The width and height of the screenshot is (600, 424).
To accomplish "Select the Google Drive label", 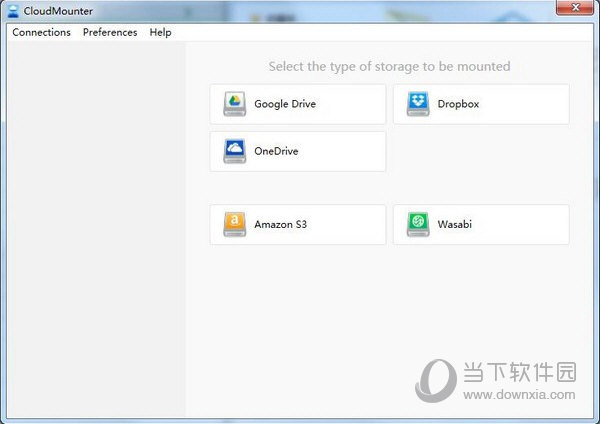I will [x=285, y=104].
